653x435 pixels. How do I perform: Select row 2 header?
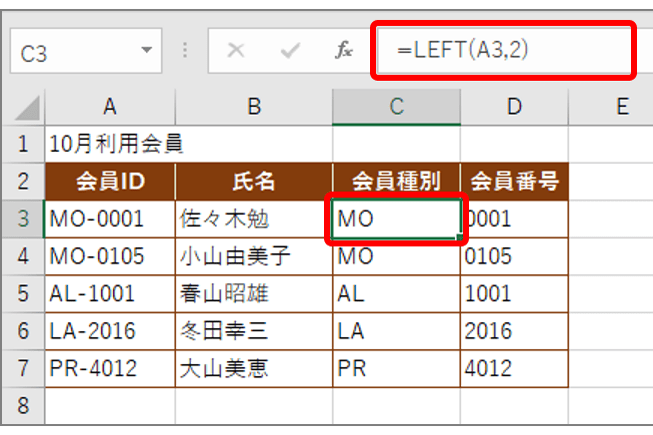[x=23, y=181]
